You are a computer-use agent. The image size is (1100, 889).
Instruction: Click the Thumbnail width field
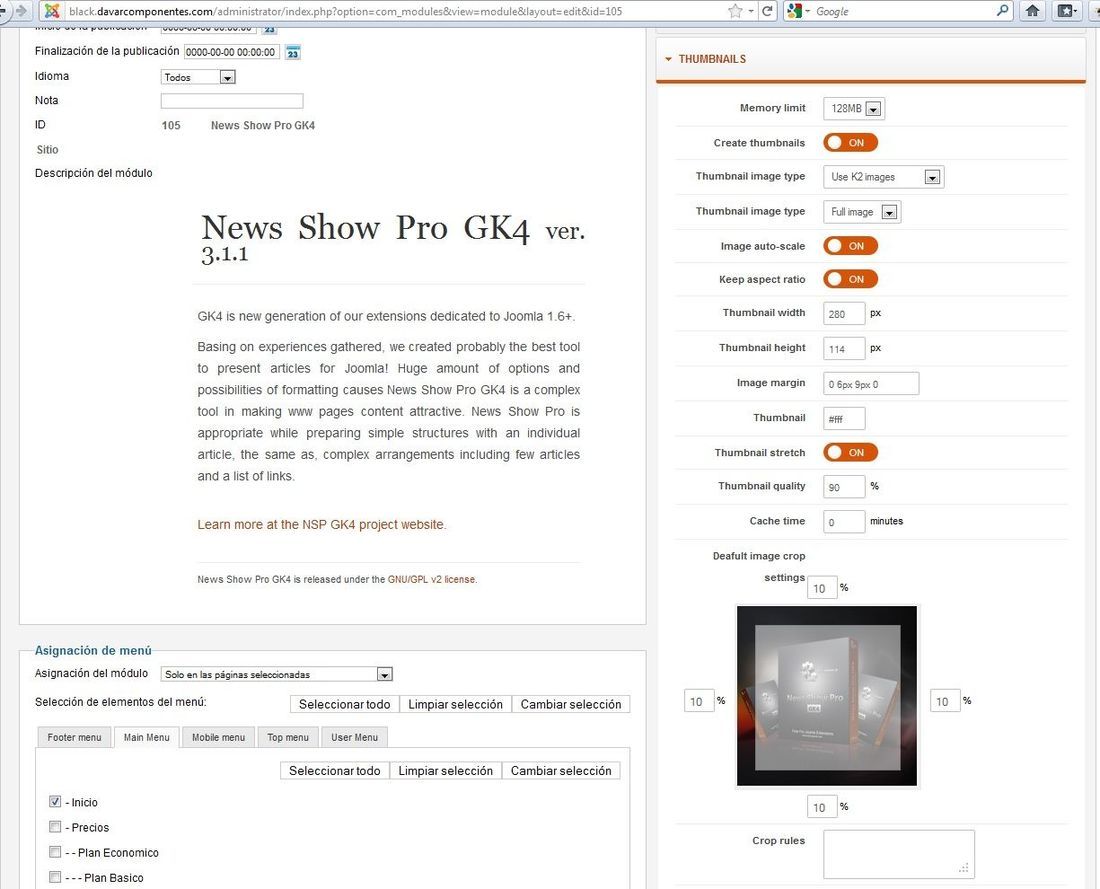point(844,314)
